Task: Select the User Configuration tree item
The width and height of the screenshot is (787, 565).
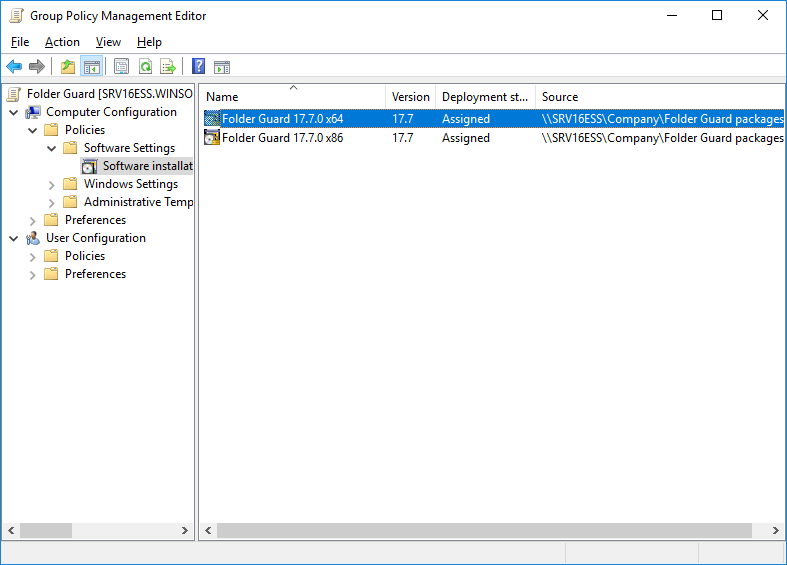Action: 96,238
